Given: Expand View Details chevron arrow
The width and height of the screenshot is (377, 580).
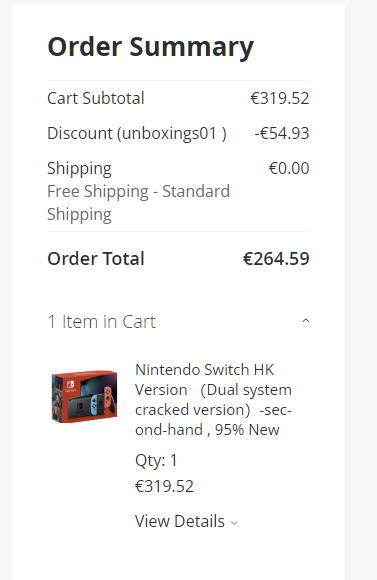Looking at the screenshot, I should 234,523.
